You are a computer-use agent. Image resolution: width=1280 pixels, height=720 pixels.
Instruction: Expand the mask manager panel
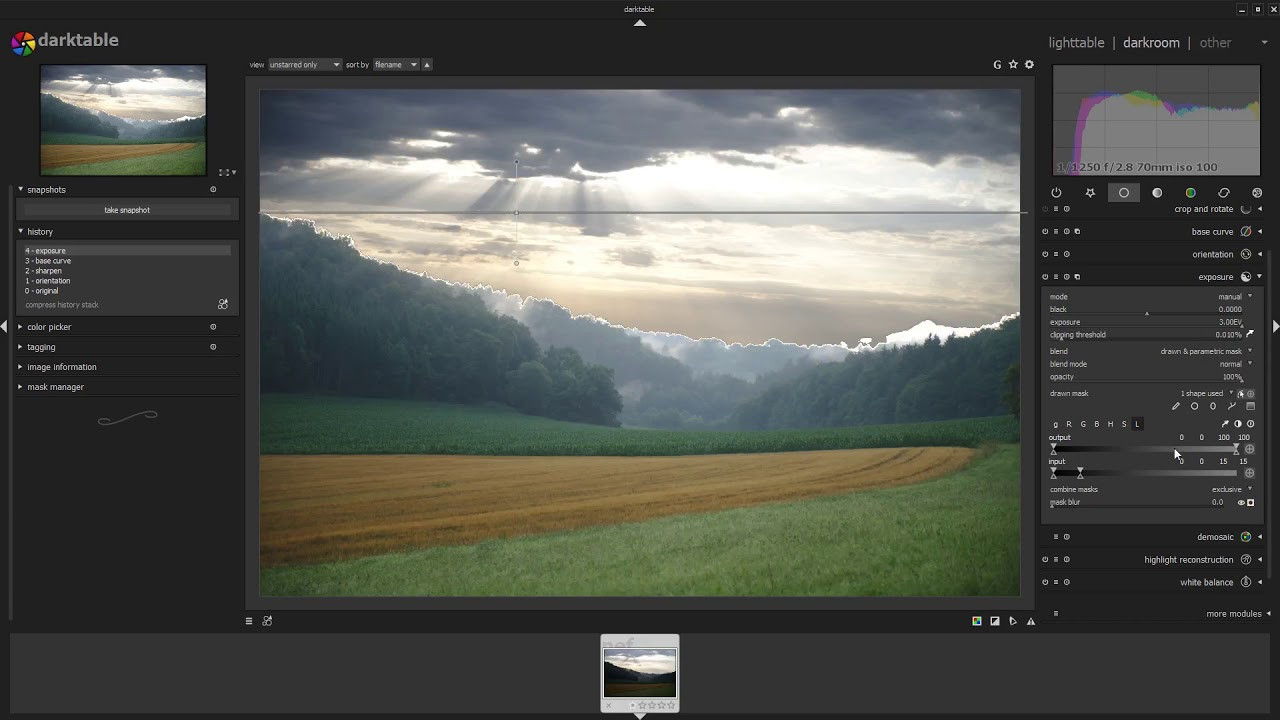pos(55,387)
